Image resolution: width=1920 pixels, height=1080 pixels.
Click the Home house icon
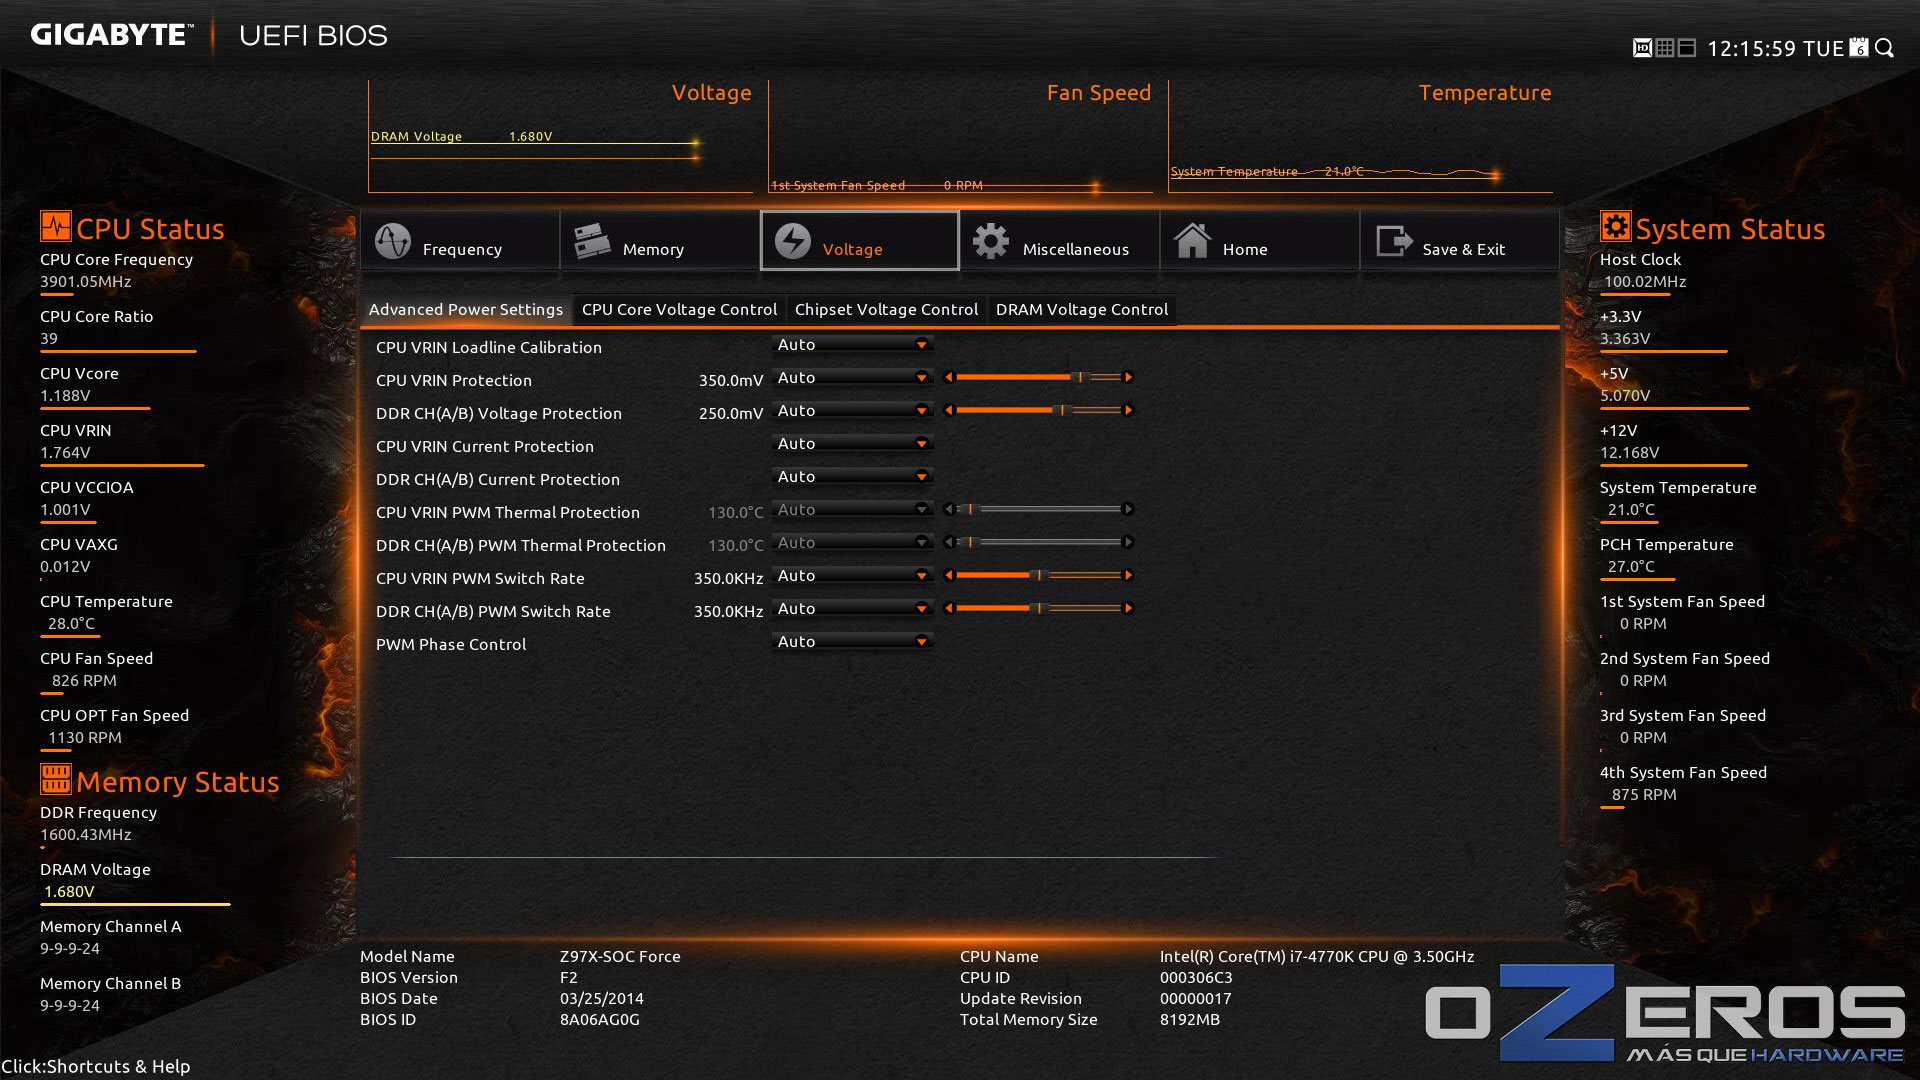[x=1192, y=241]
